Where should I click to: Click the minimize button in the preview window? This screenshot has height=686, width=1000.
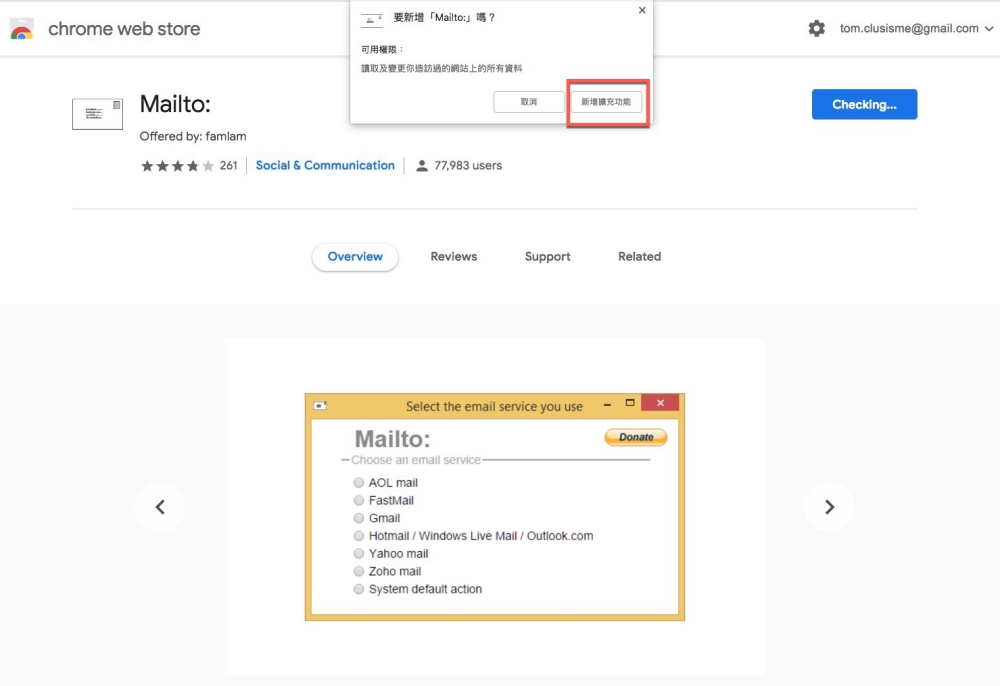point(607,404)
